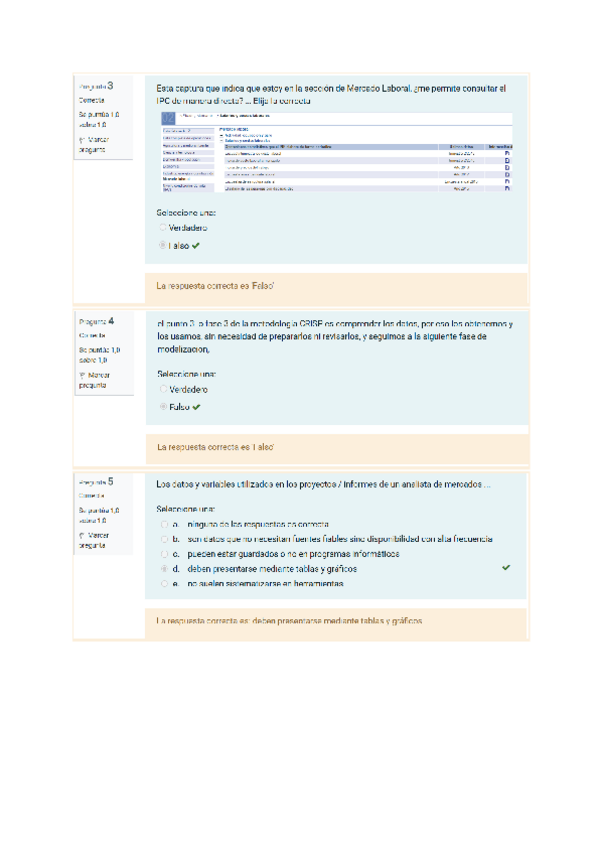Select option e 'no suelen sistematizarse'
This screenshot has height=848, width=600.
pos(163,583)
